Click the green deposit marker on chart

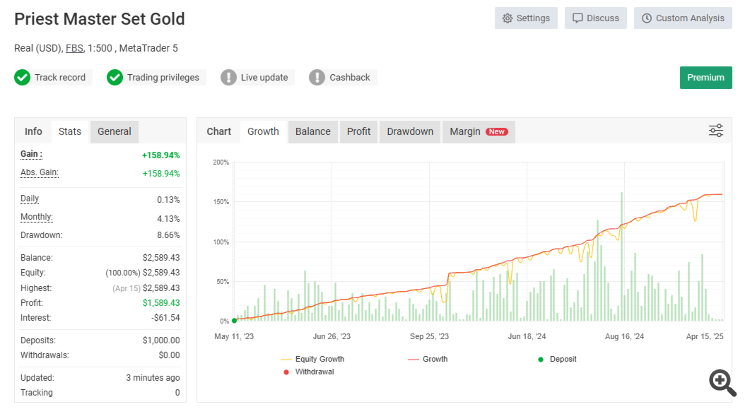click(234, 321)
